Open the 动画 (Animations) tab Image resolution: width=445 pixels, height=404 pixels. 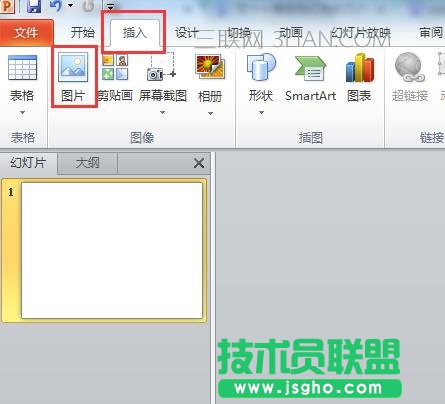[x=291, y=33]
